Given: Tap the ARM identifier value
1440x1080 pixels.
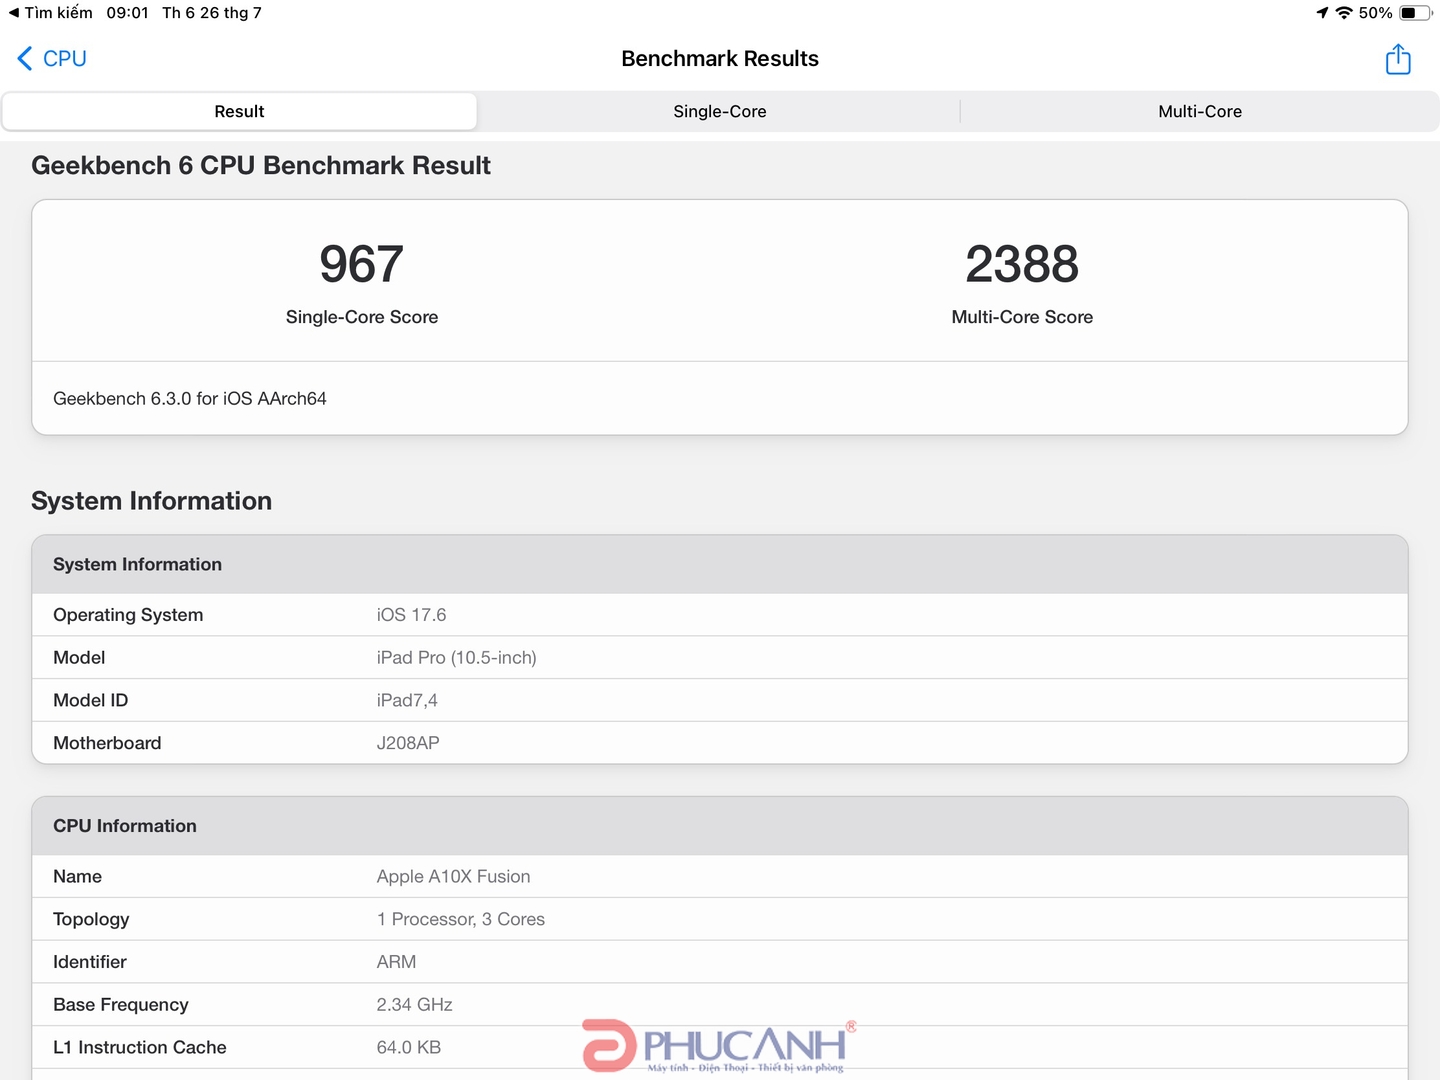Looking at the screenshot, I should click(396, 963).
